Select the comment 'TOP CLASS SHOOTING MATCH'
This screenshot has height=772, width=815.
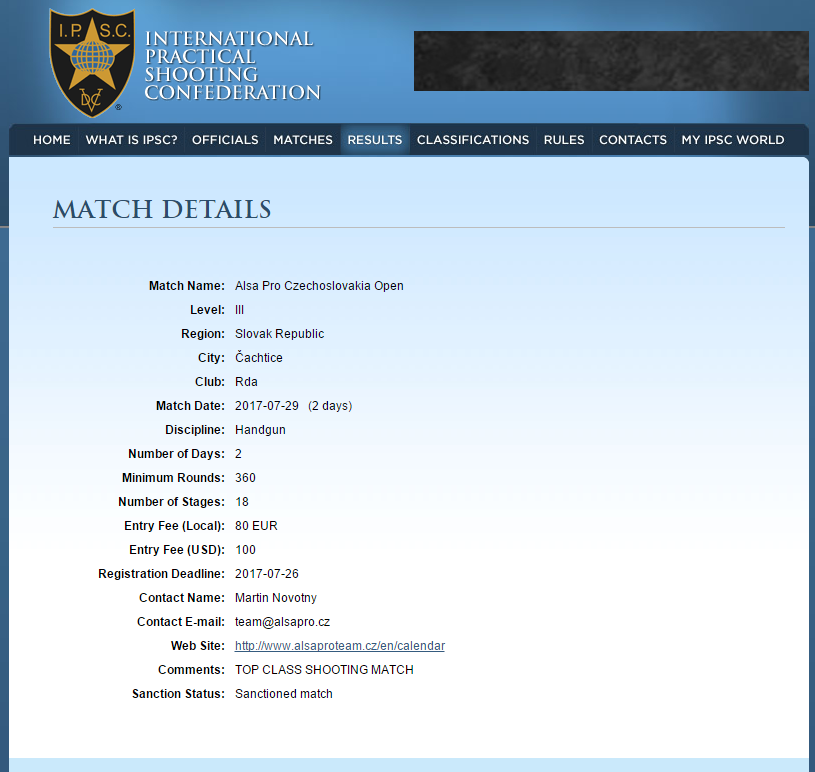[324, 670]
